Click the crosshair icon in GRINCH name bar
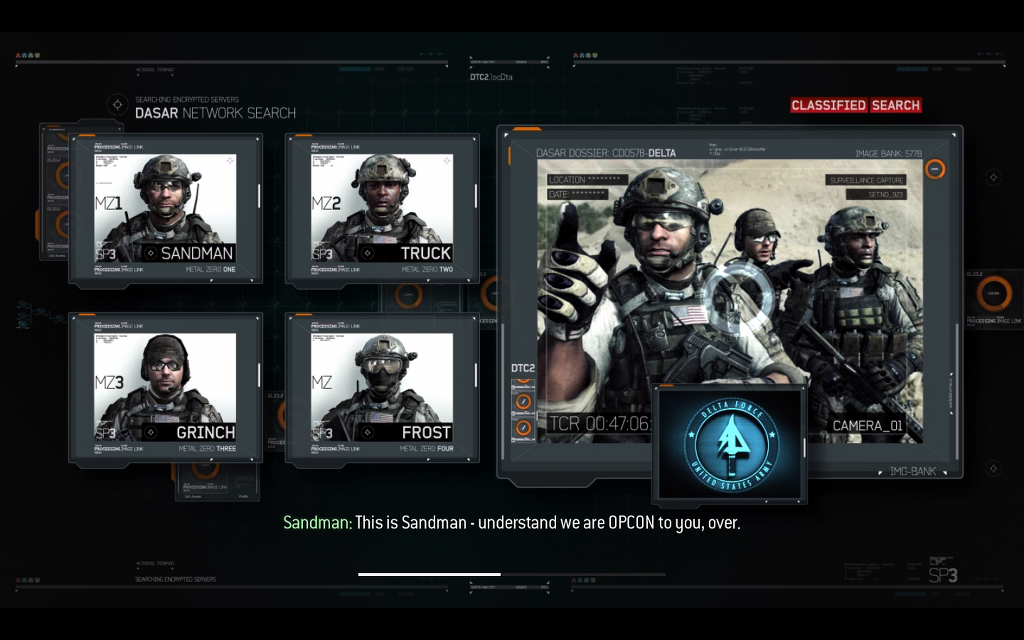Screen dimensions: 1024x640 150,432
